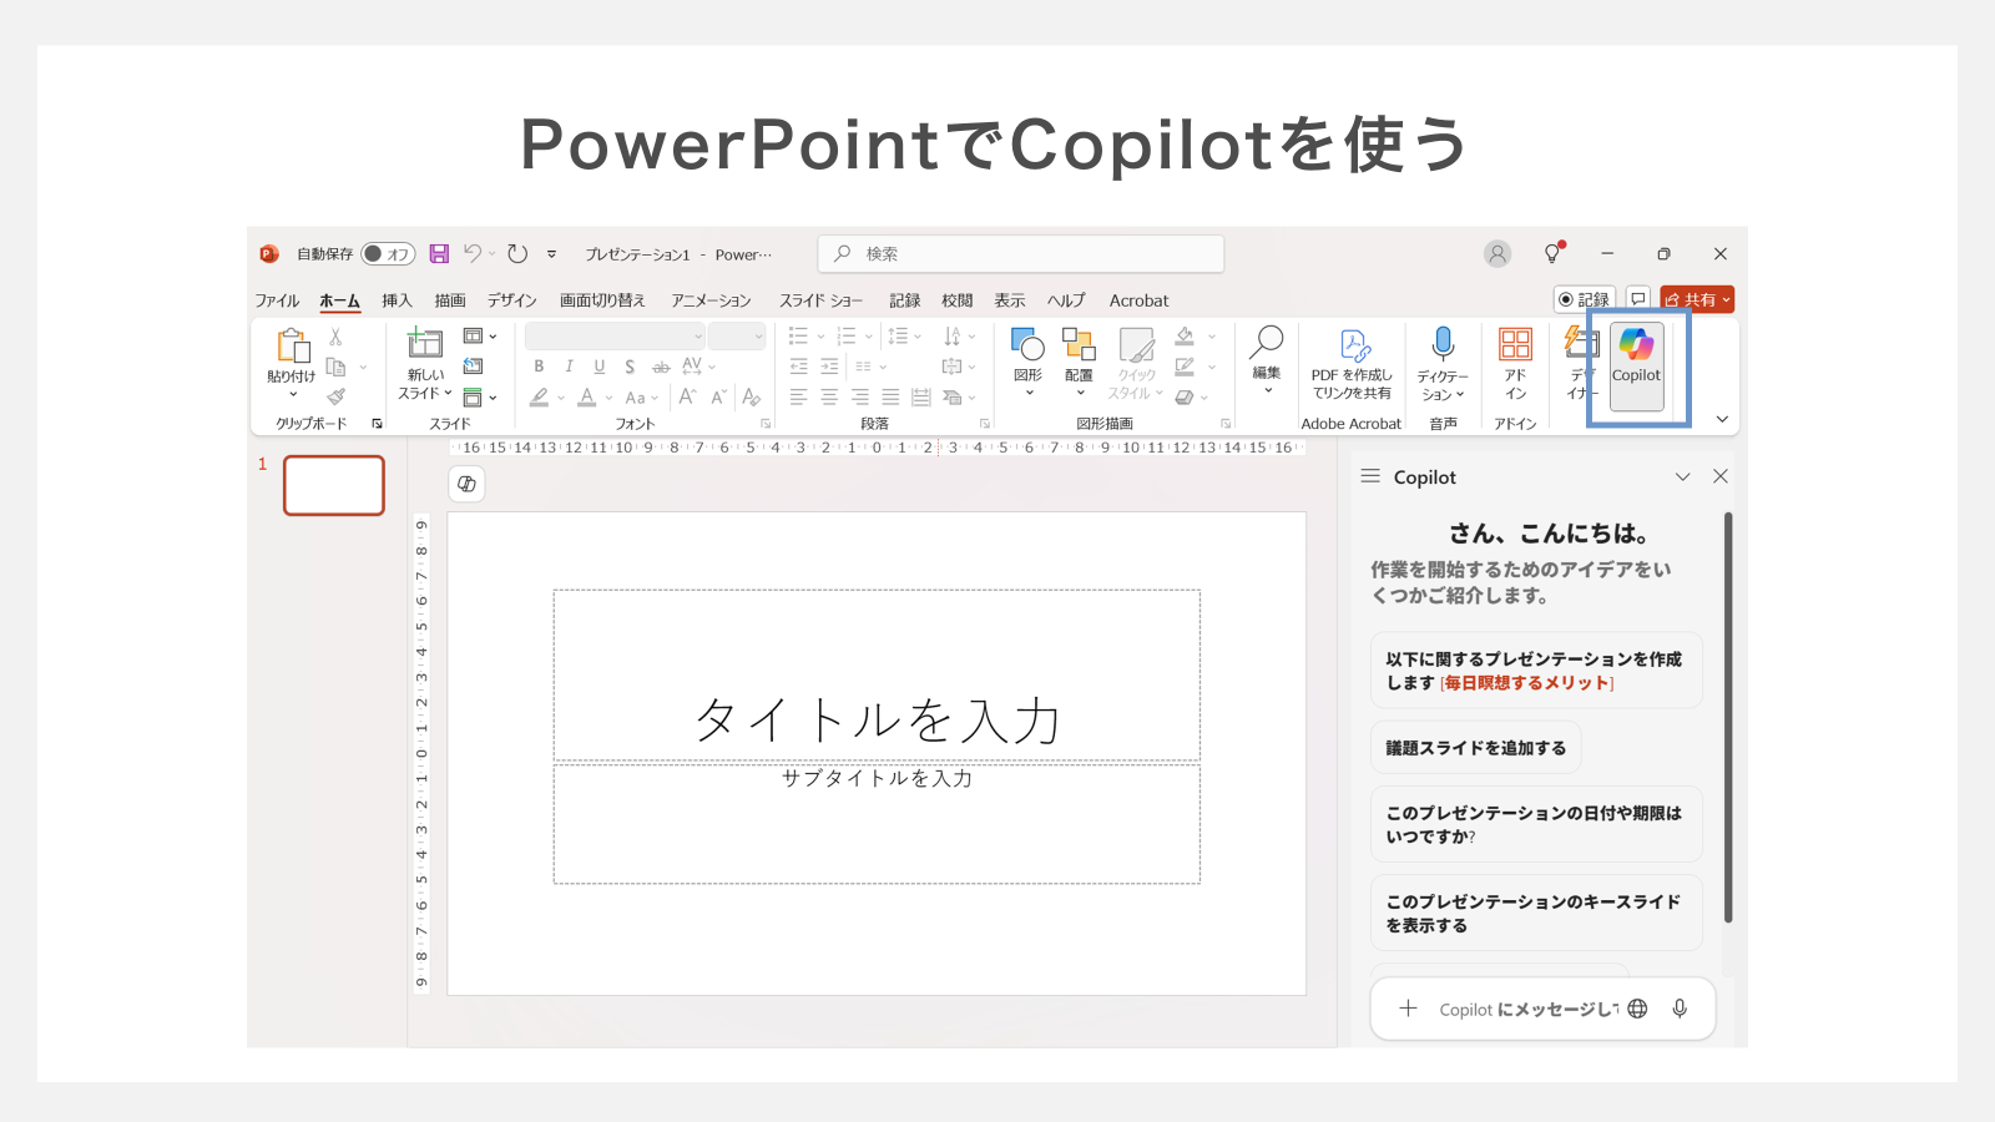Viewport: 1995px width, 1122px height.
Task: Switch to the 挿入 (Insert) tab
Action: [x=397, y=300]
